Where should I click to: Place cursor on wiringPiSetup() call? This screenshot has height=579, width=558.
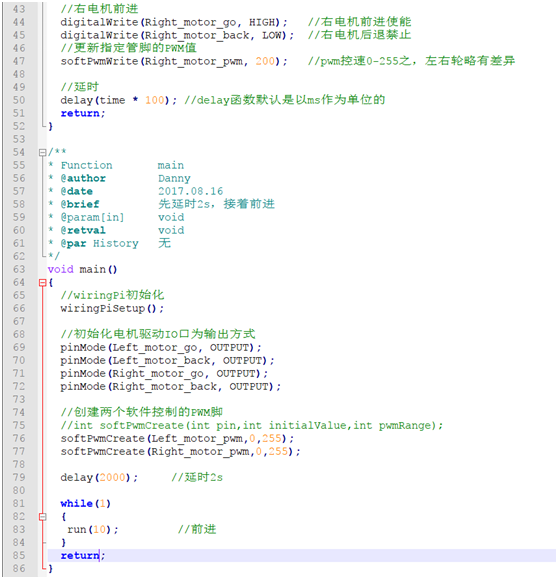pyautogui.click(x=112, y=308)
